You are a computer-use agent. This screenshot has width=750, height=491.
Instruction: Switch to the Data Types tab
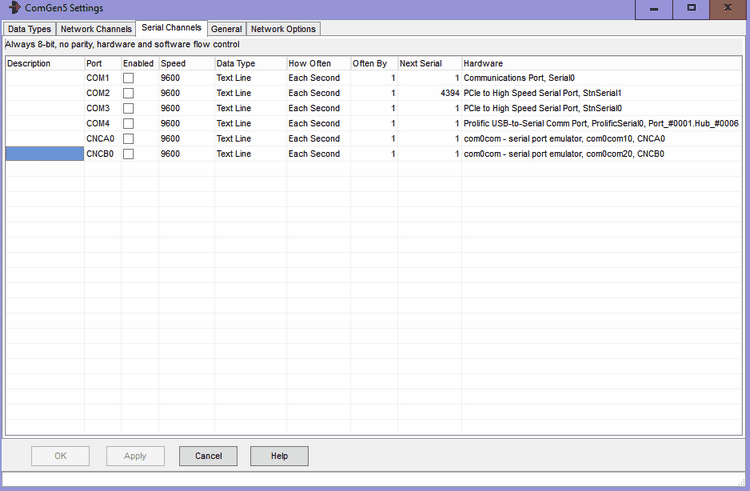pyautogui.click(x=29, y=29)
